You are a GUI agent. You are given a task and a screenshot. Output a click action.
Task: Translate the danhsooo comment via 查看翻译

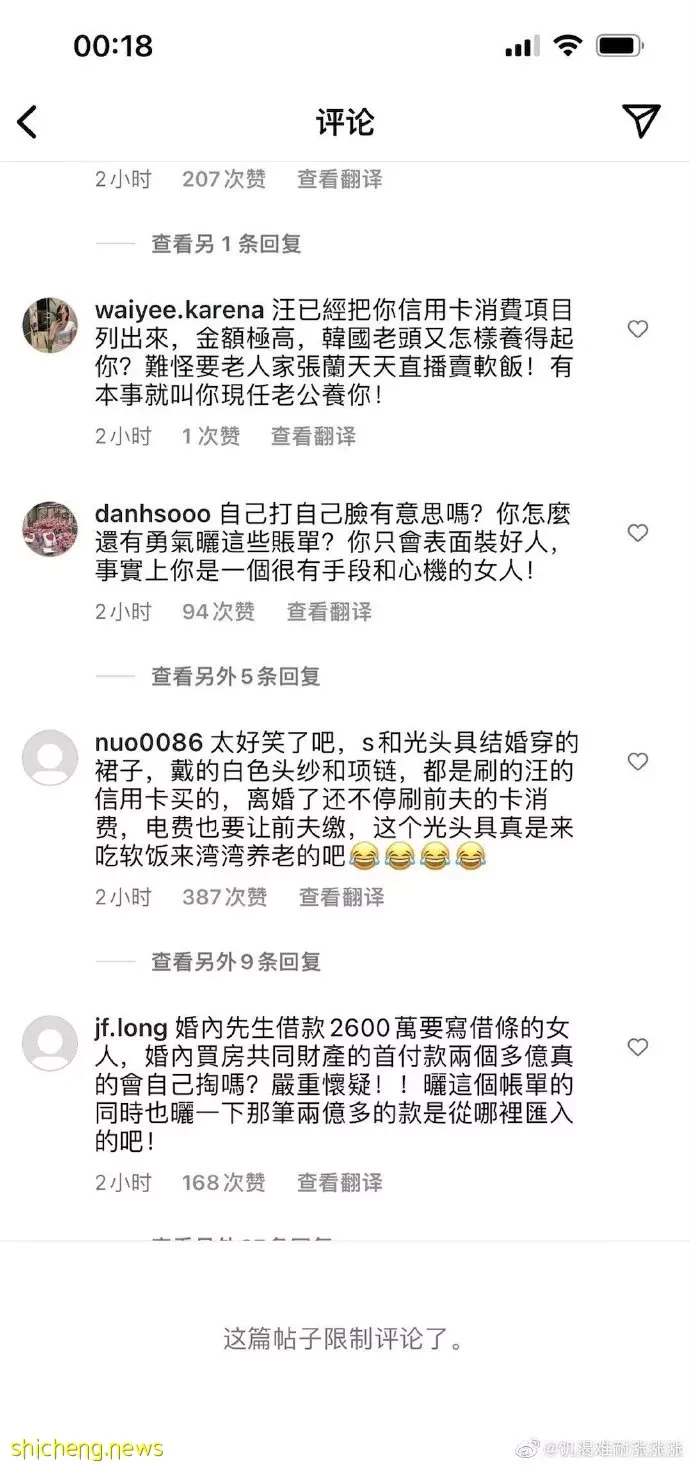(x=329, y=611)
